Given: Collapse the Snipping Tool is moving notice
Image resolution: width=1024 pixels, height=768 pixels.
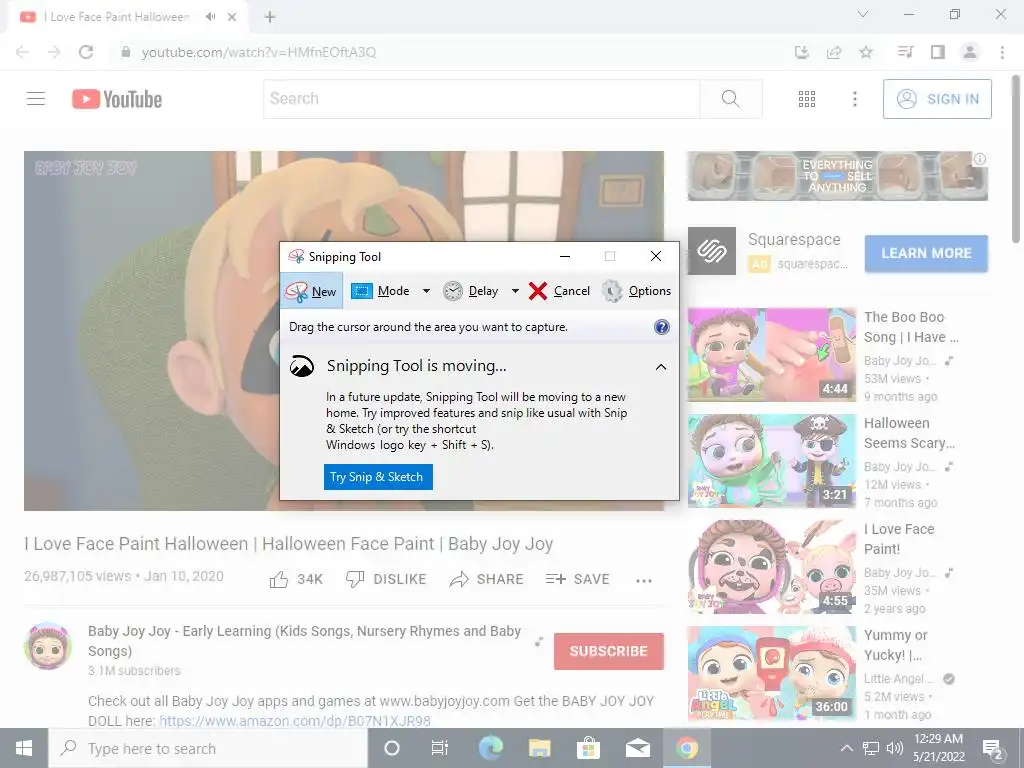Looking at the screenshot, I should pos(661,367).
